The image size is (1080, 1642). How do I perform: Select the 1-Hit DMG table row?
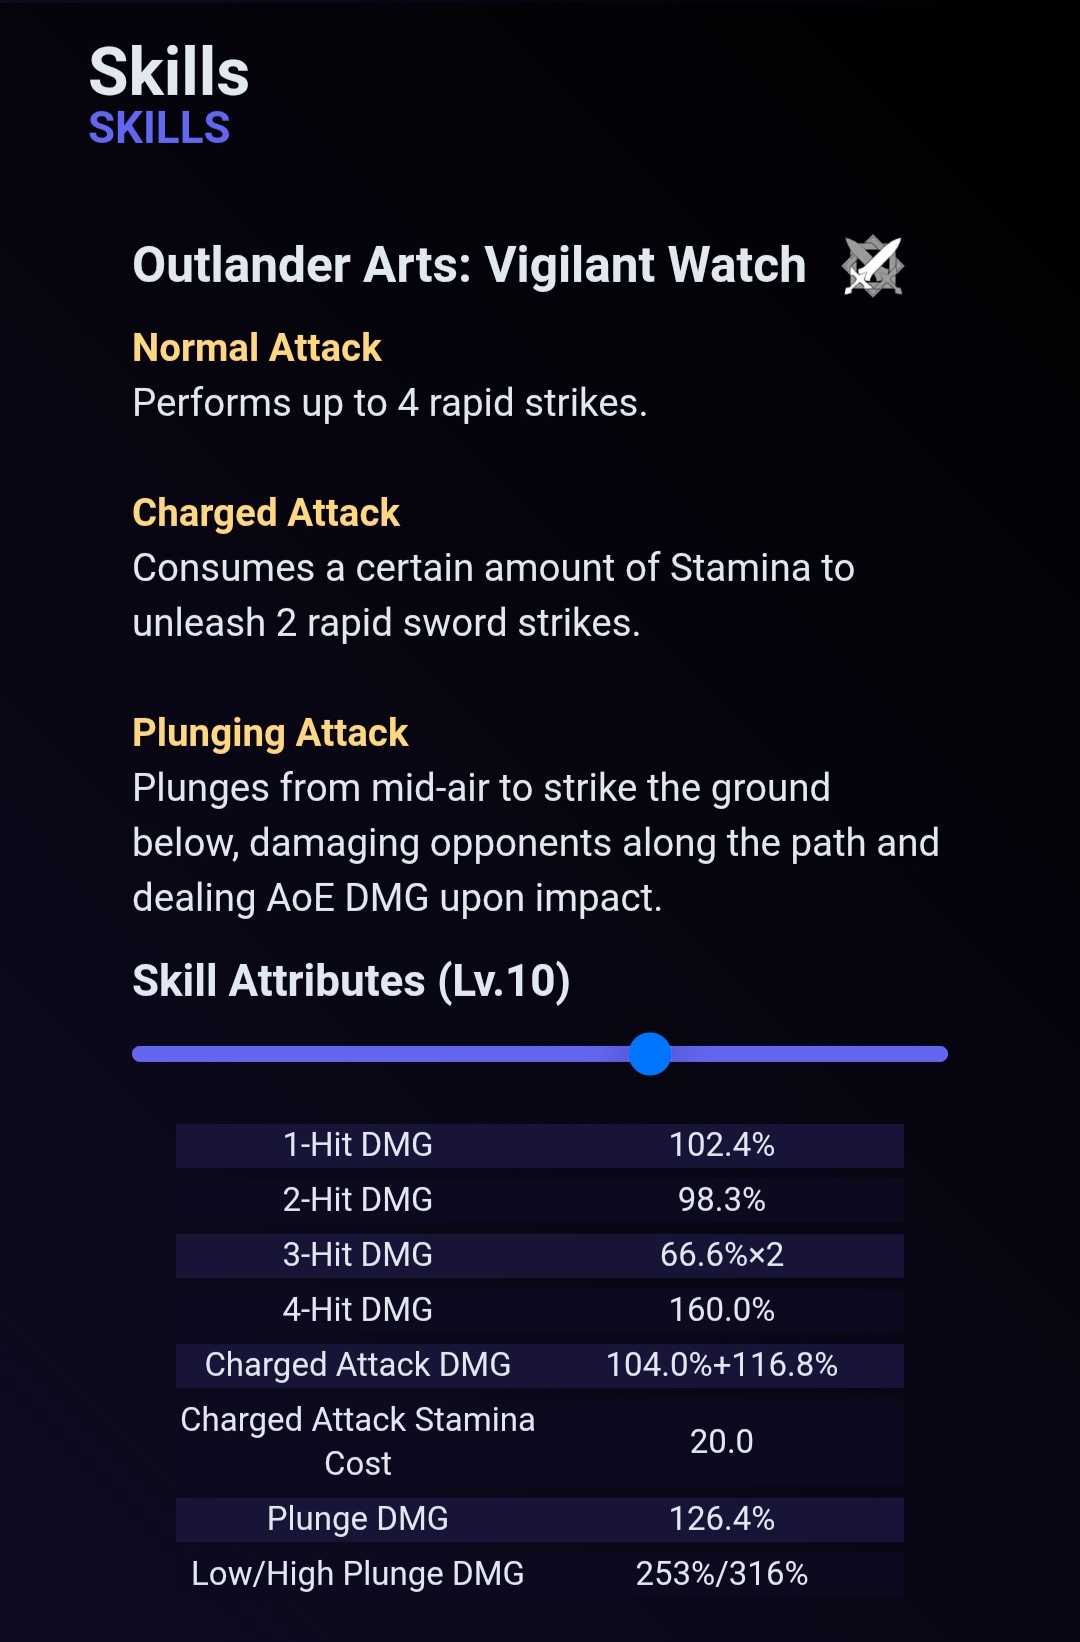(540, 1145)
